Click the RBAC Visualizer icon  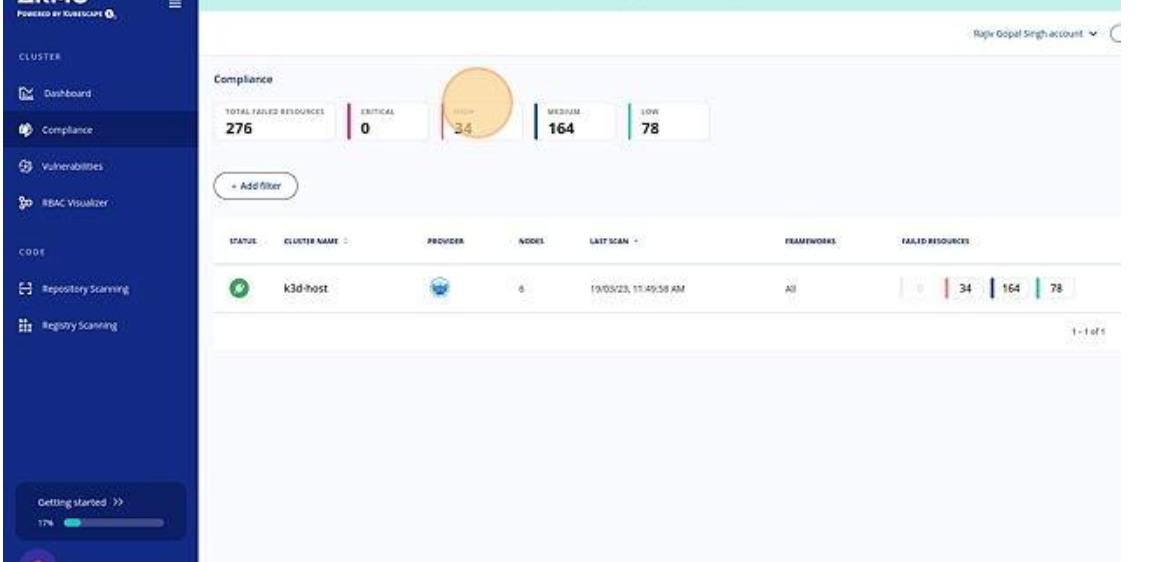click(27, 203)
